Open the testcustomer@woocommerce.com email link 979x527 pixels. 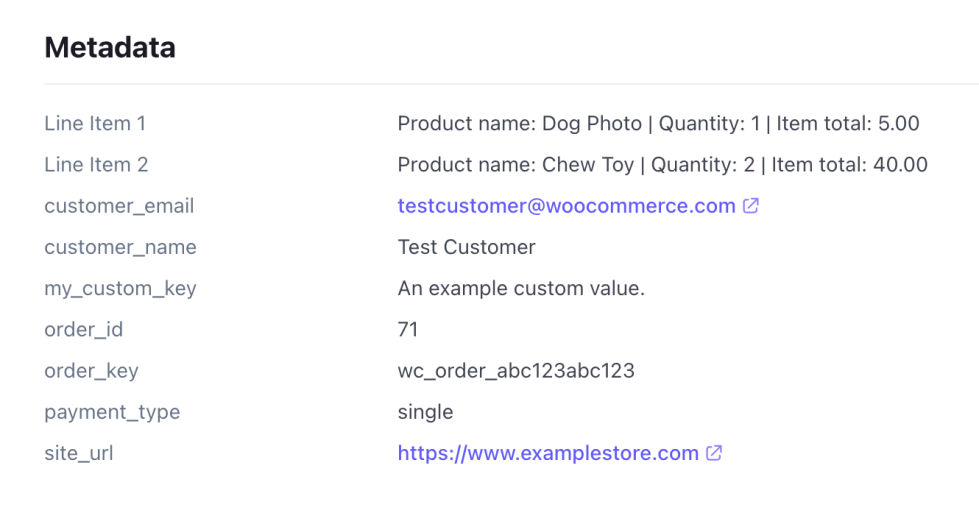coord(566,206)
